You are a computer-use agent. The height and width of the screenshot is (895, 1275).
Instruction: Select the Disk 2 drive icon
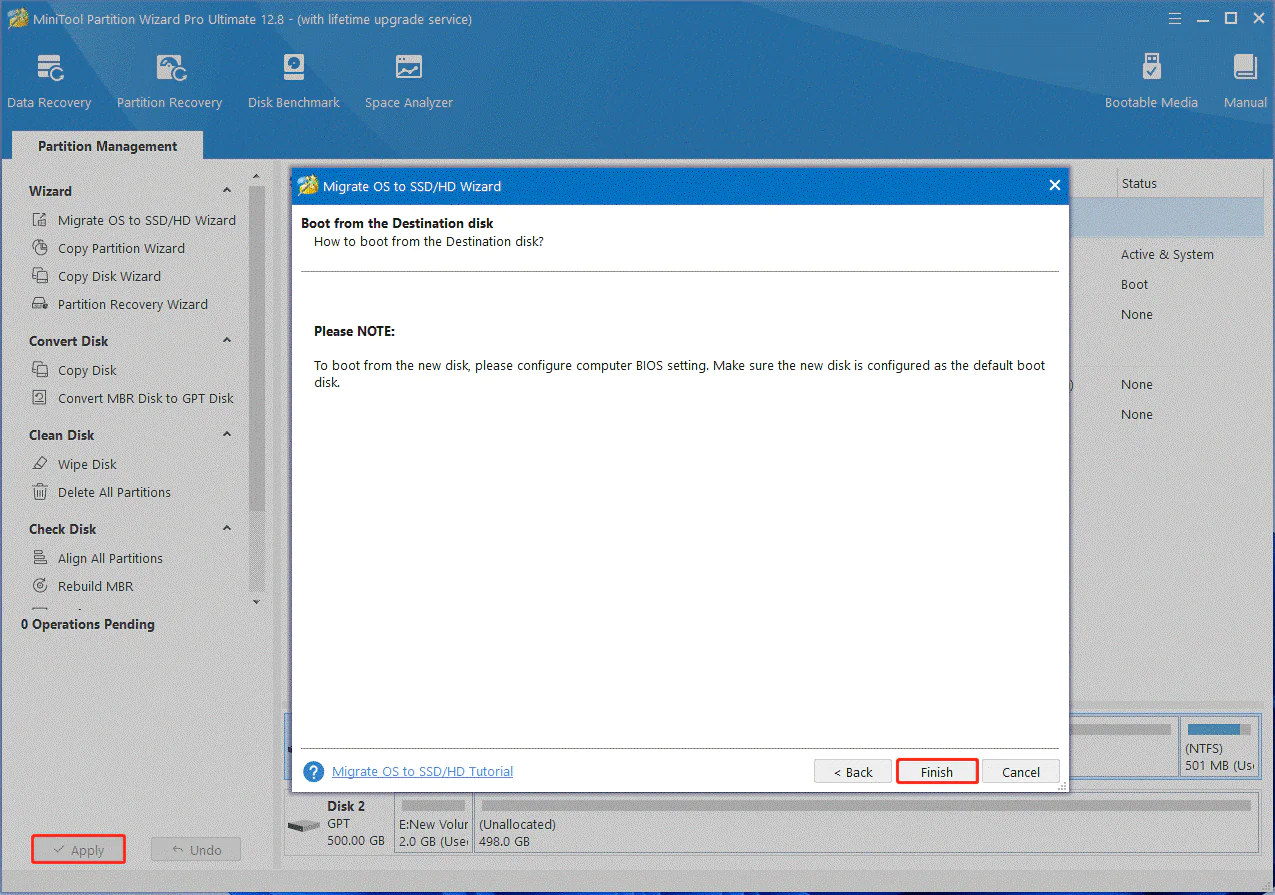click(303, 826)
